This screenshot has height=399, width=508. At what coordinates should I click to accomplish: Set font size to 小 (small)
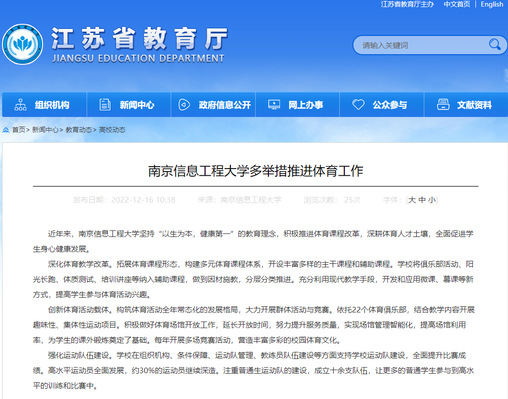432,200
